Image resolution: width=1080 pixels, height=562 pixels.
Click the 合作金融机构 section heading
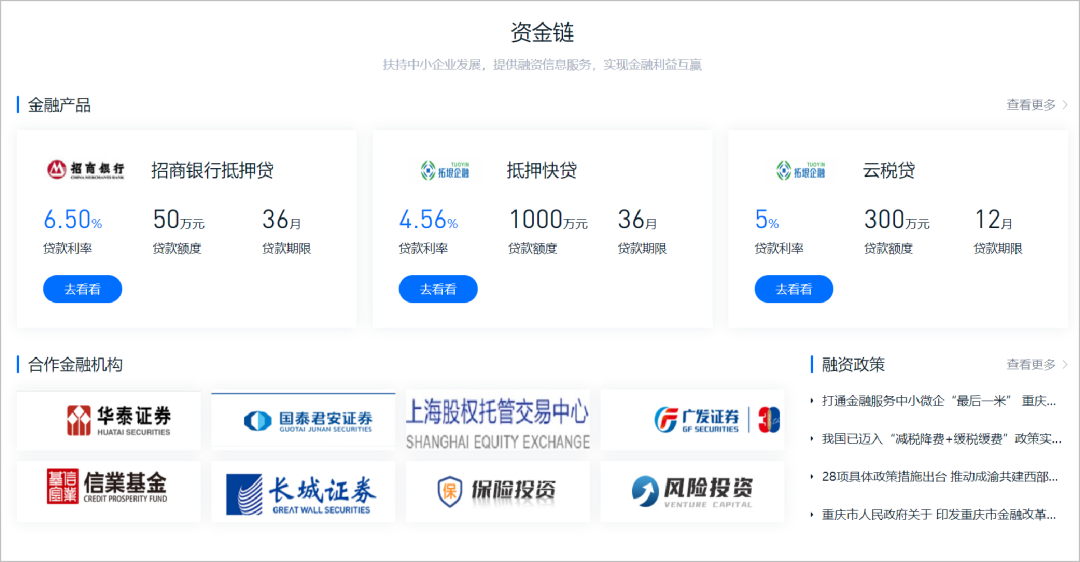coord(75,364)
